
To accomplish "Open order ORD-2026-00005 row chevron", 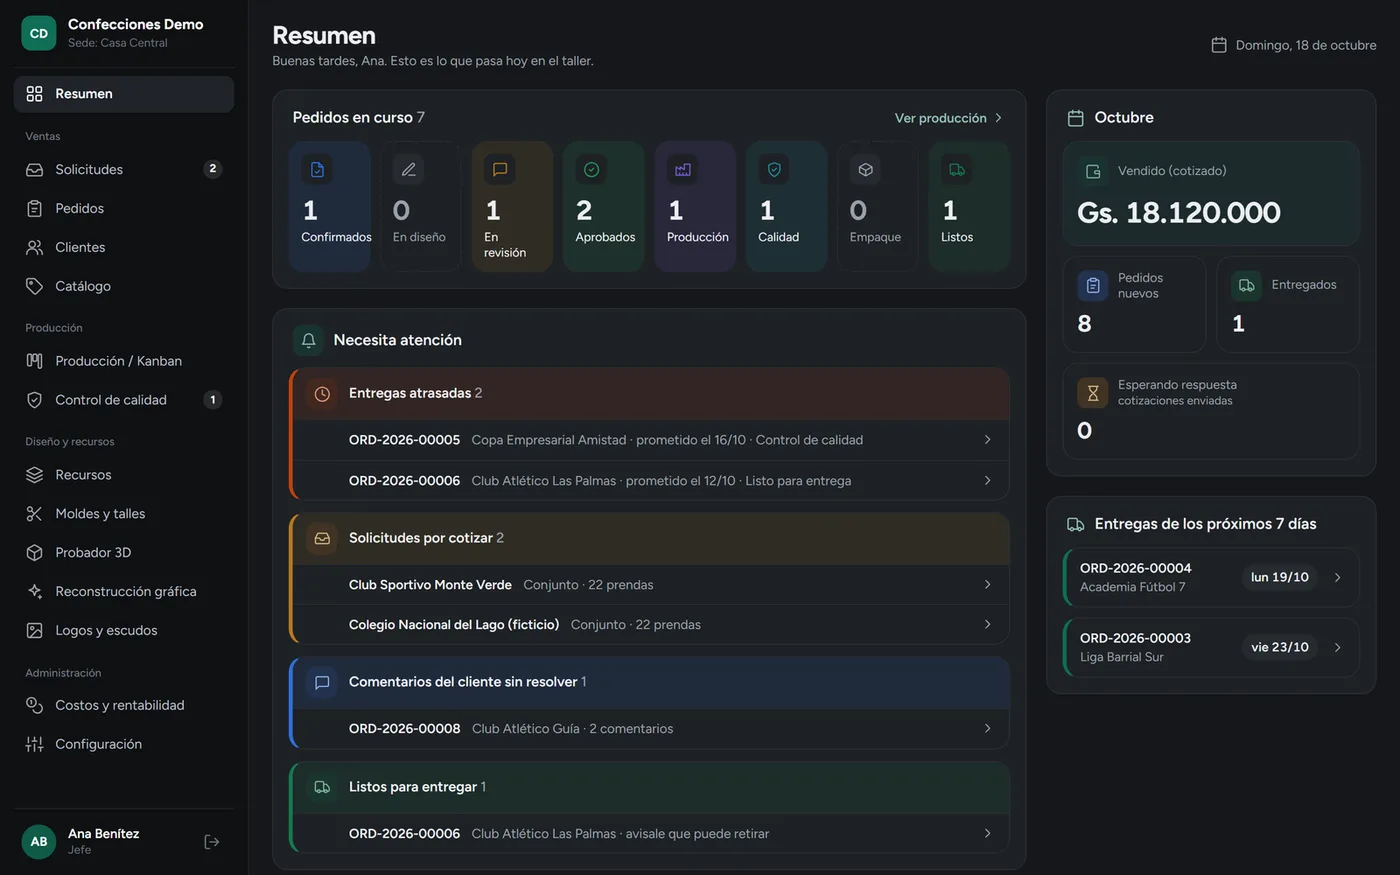I will coord(987,439).
